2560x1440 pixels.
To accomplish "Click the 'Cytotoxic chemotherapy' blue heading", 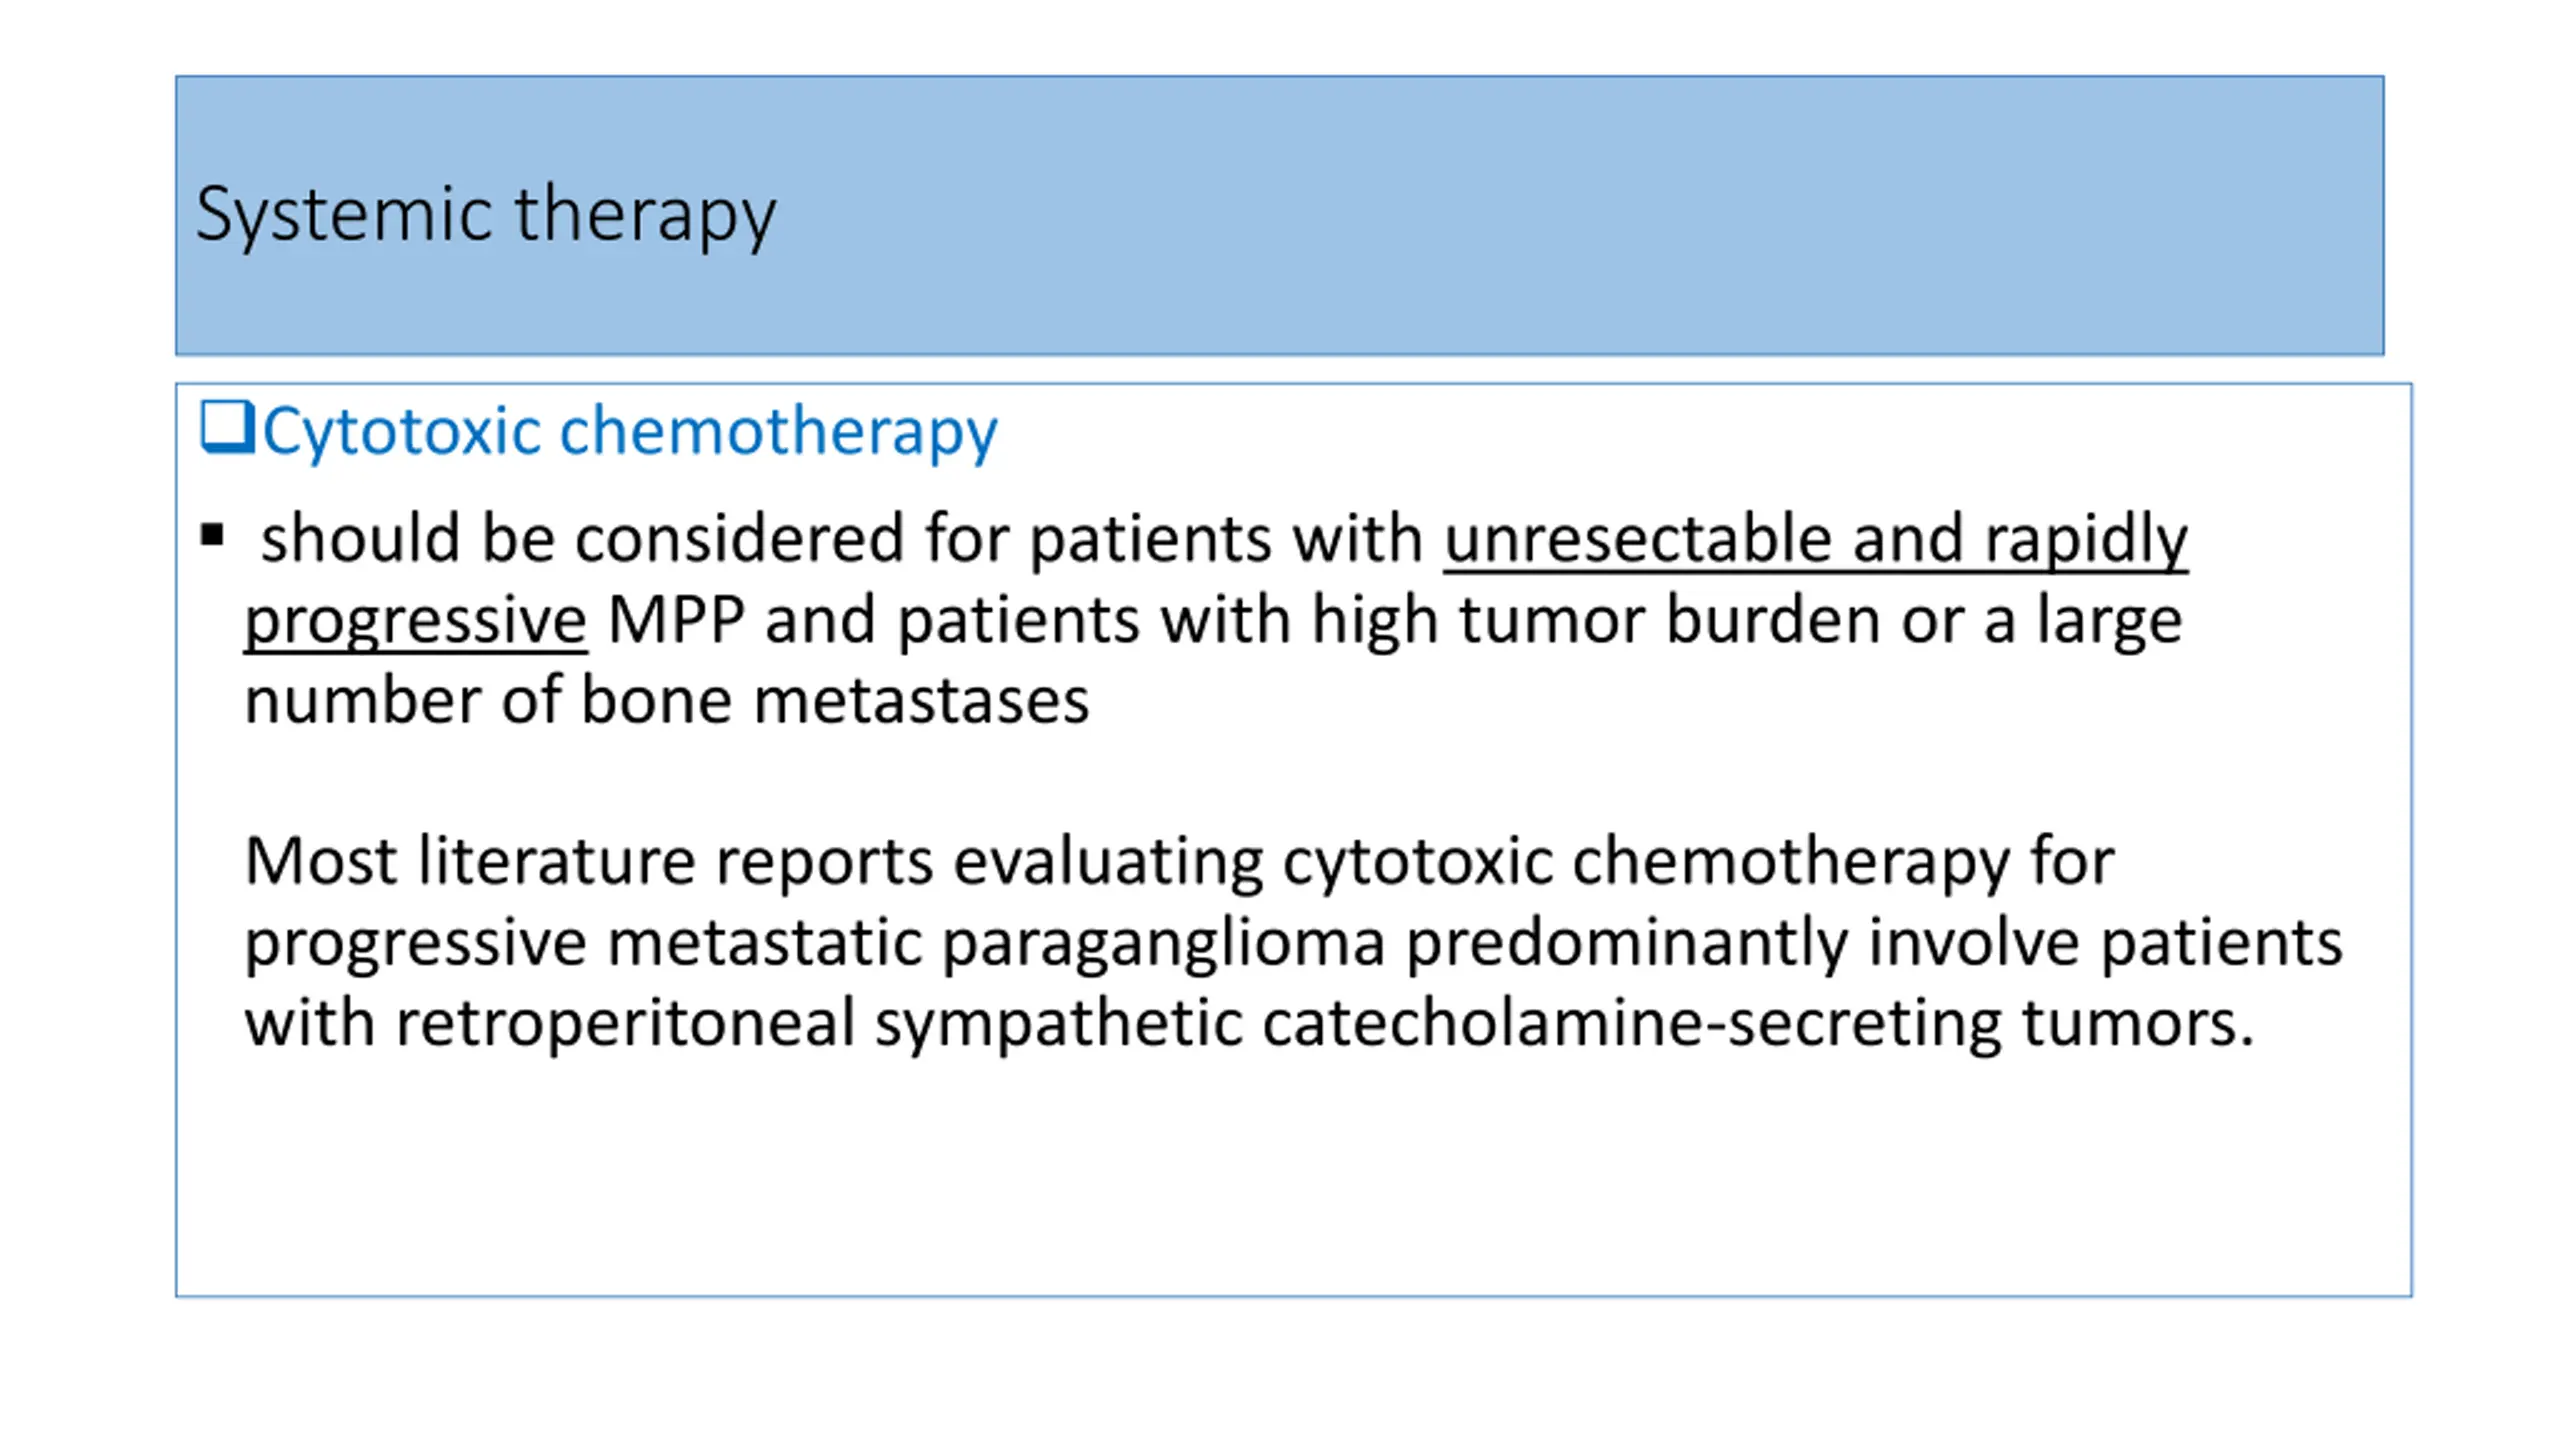I will point(629,431).
